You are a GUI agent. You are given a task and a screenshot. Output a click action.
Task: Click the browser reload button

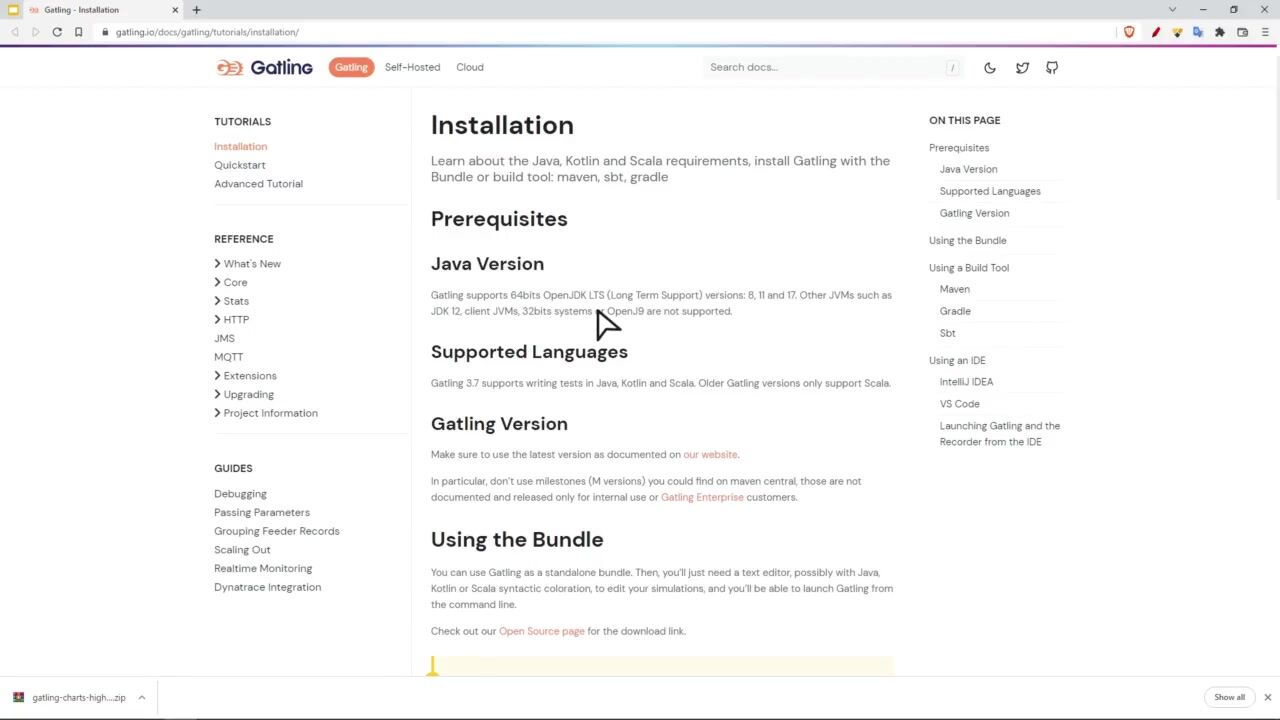pyautogui.click(x=57, y=32)
